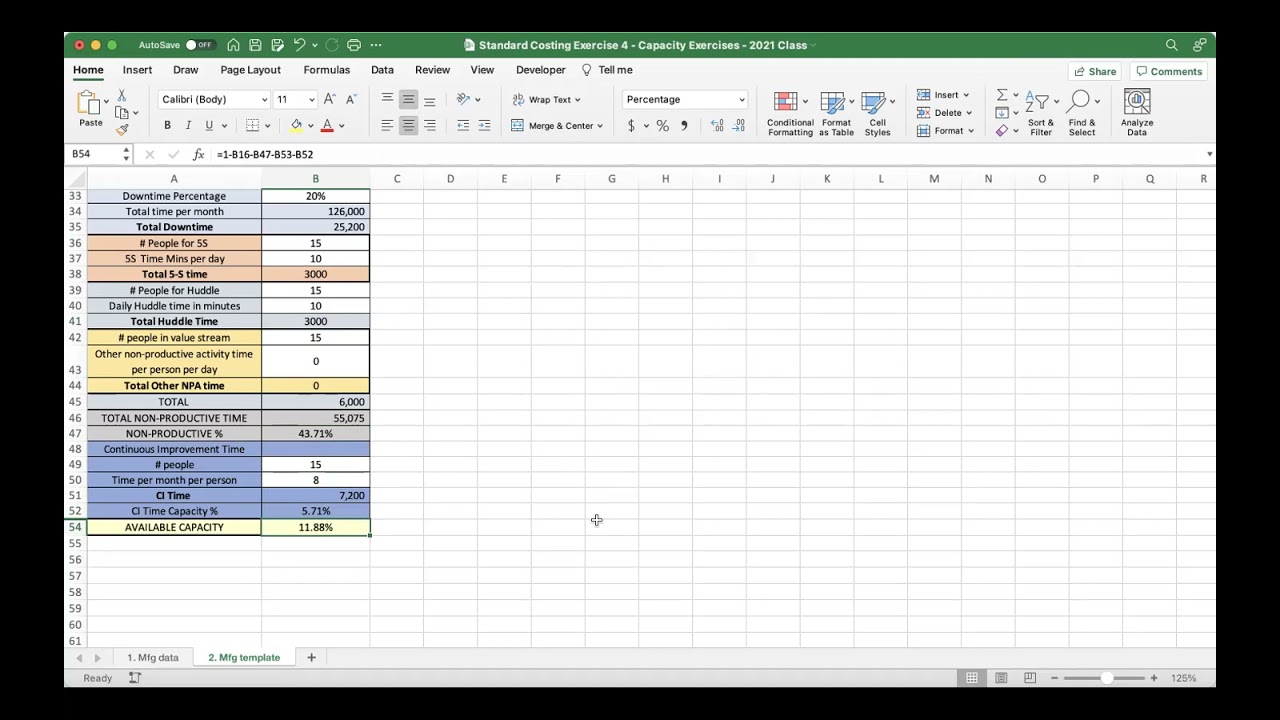Open the Merge & Center dropdown arrow
The height and width of the screenshot is (720, 1280).
tap(600, 126)
